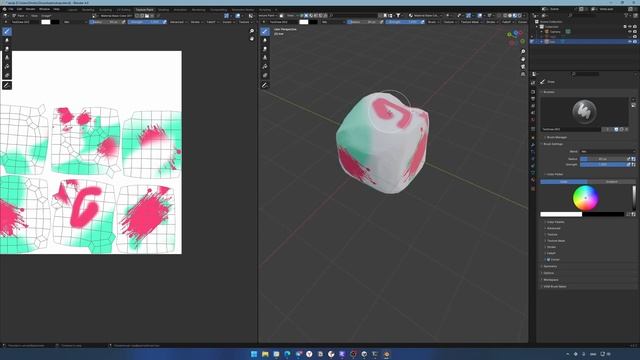The image size is (640, 360).
Task: Toggle Camera visibility eye in outliner
Action: (630, 31)
